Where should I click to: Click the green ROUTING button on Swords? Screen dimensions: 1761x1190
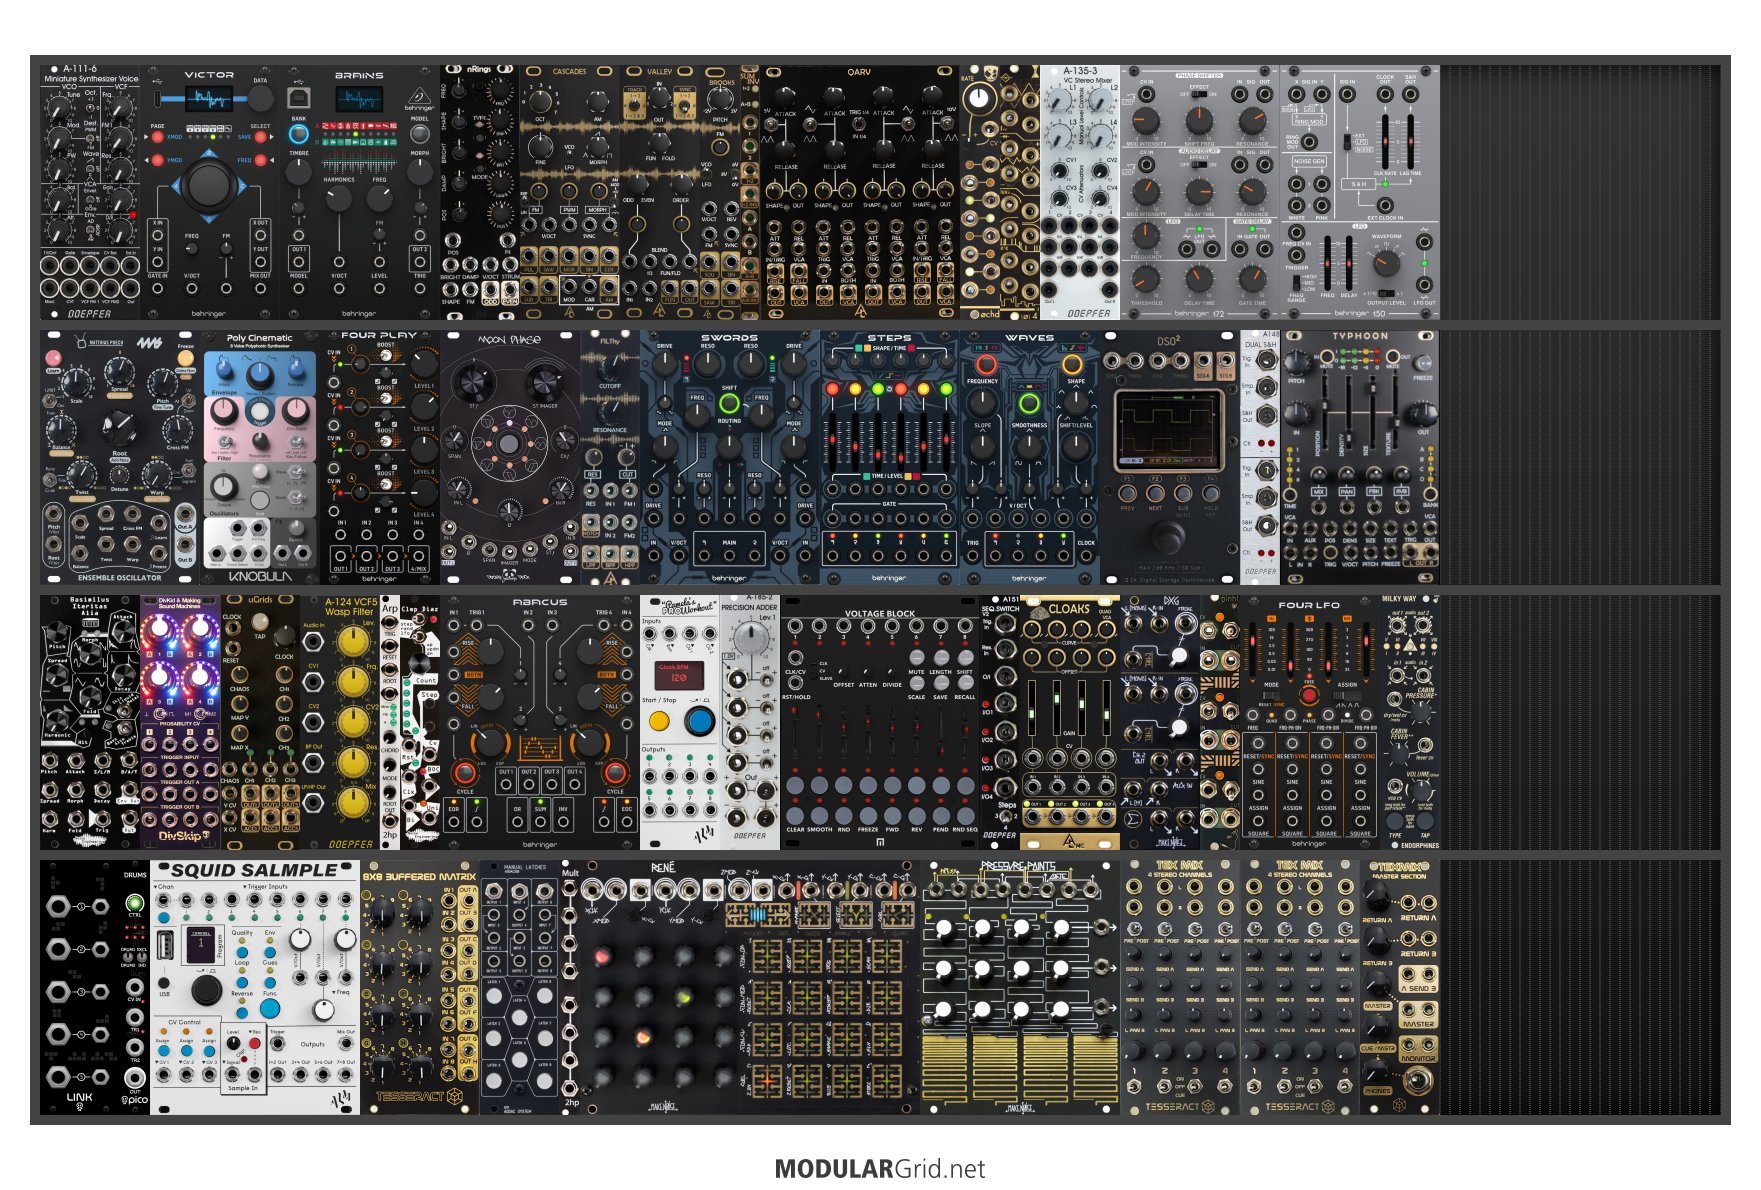[729, 404]
